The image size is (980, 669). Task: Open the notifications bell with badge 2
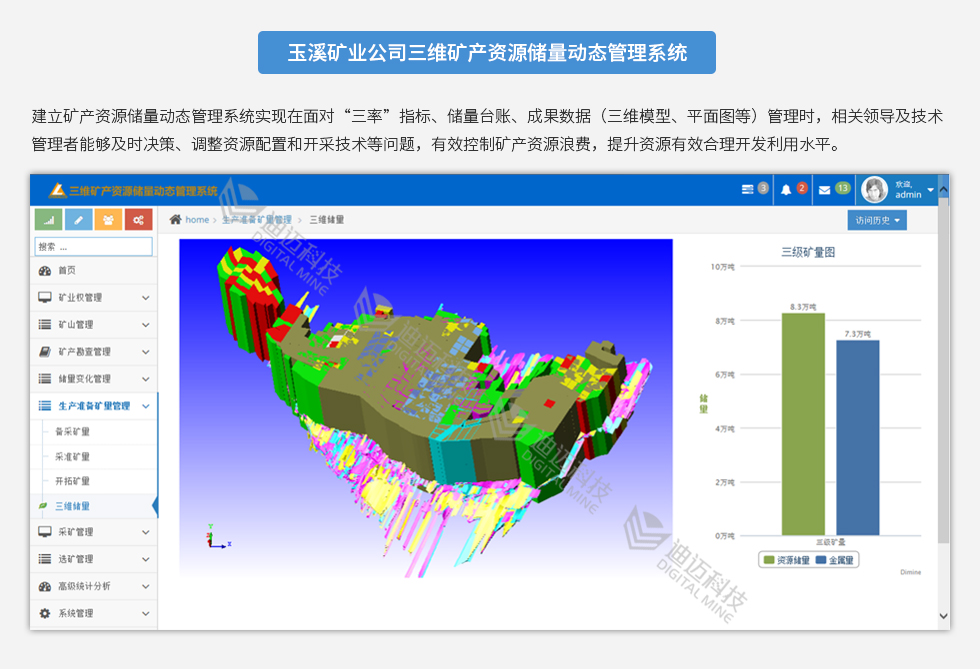[x=793, y=189]
